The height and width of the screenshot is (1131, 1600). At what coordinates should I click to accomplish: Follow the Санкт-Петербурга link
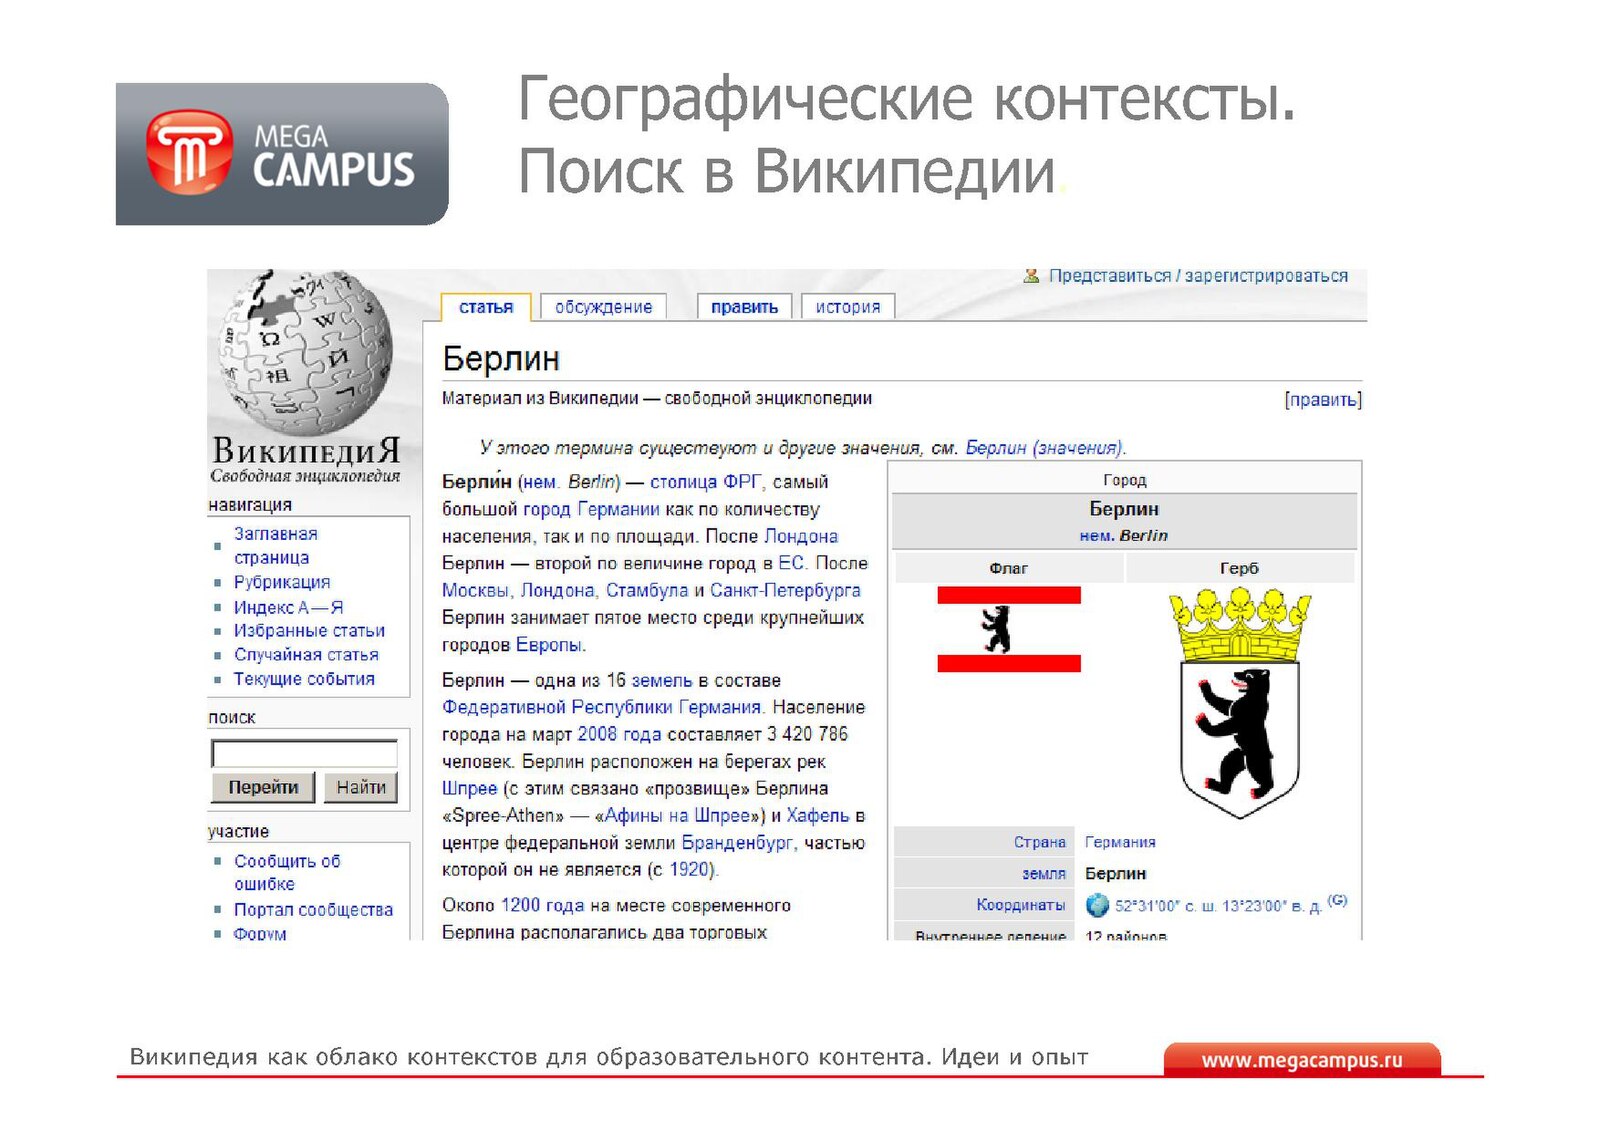[x=785, y=590]
